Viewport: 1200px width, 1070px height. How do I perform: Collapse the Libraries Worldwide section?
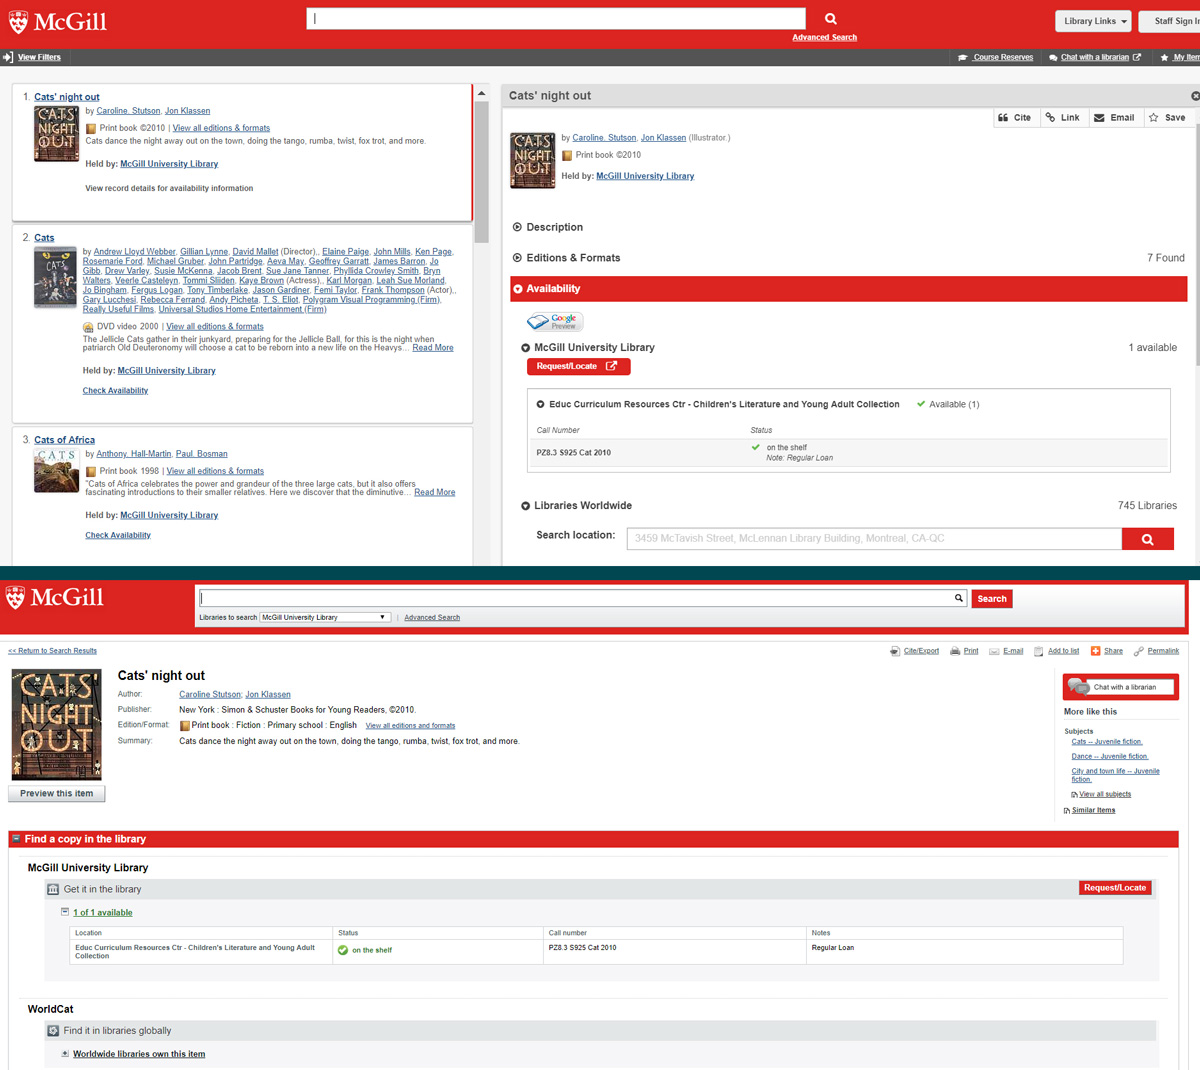tap(526, 506)
